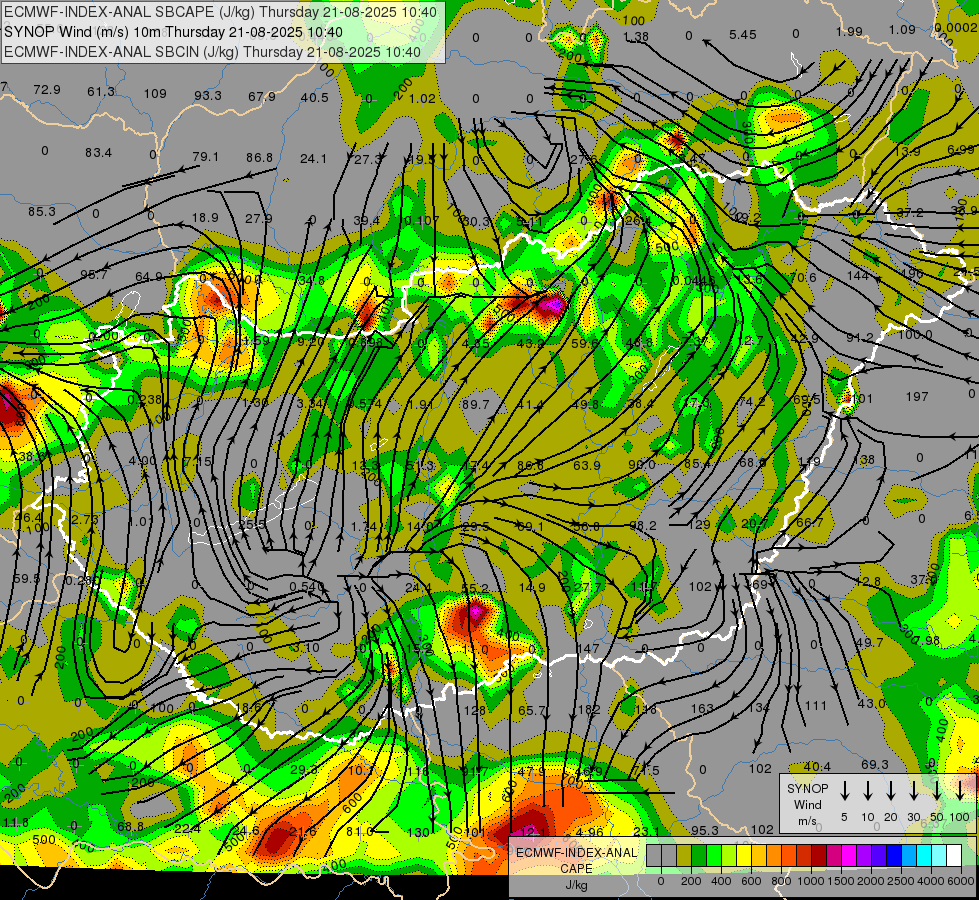
Task: Click the map value 109
Action: [x=155, y=94]
